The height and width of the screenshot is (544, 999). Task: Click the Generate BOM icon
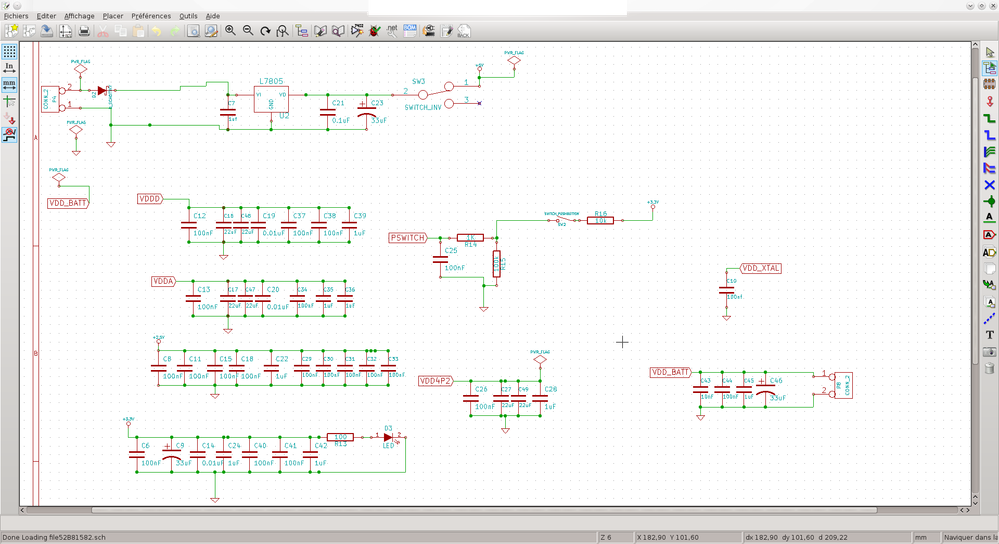click(x=410, y=31)
